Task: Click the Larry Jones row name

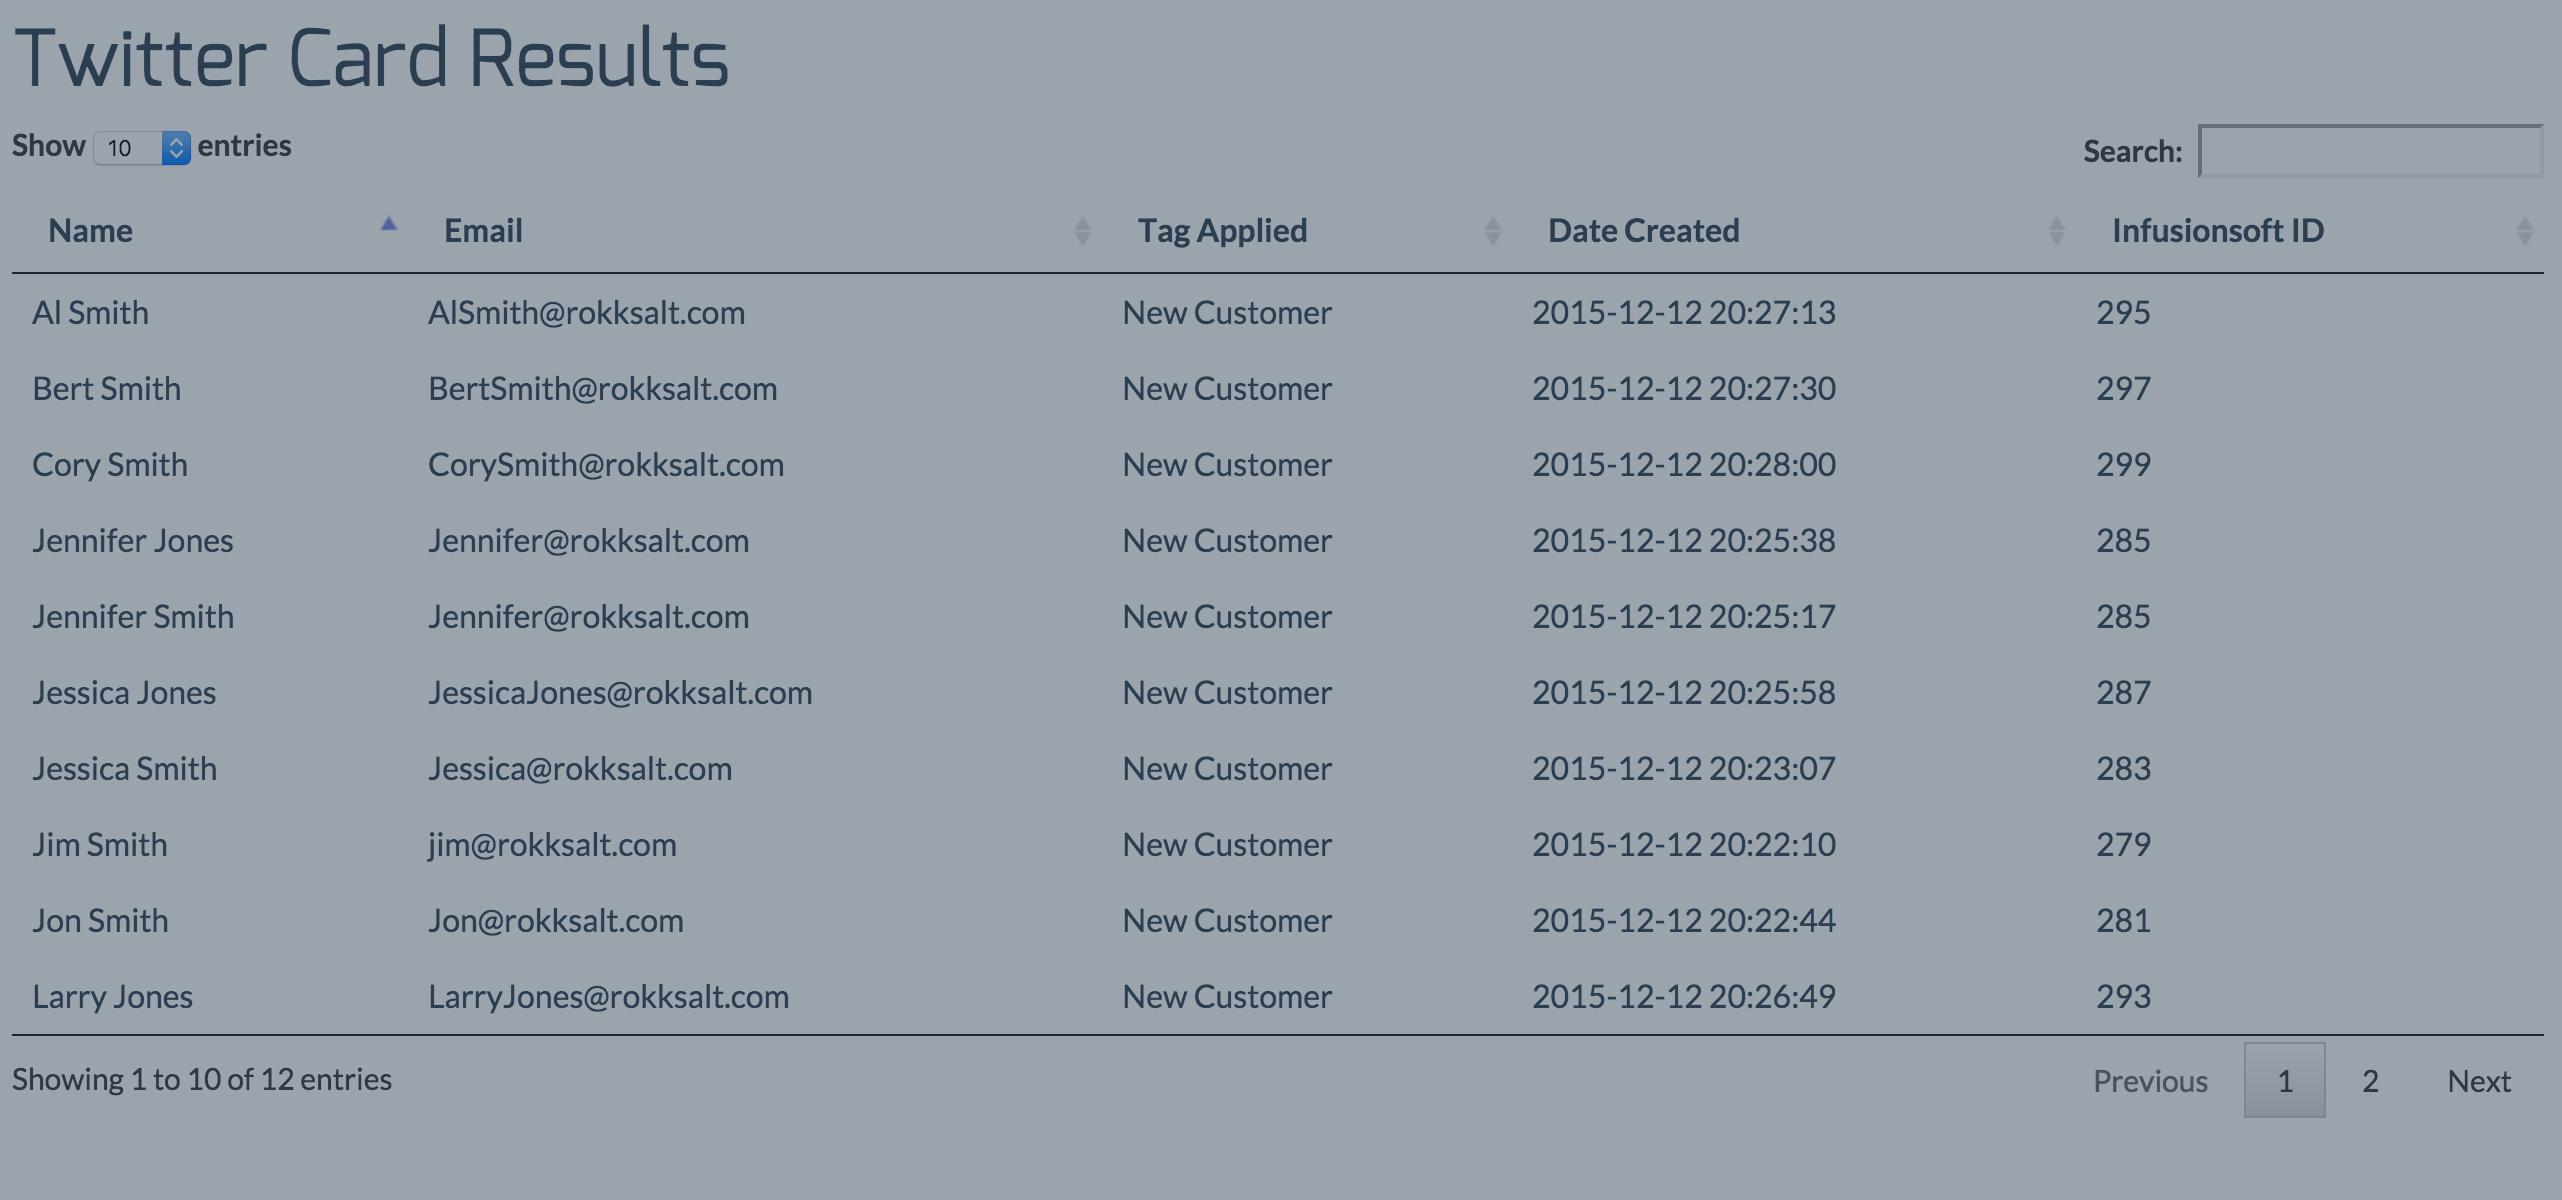Action: pyautogui.click(x=112, y=997)
